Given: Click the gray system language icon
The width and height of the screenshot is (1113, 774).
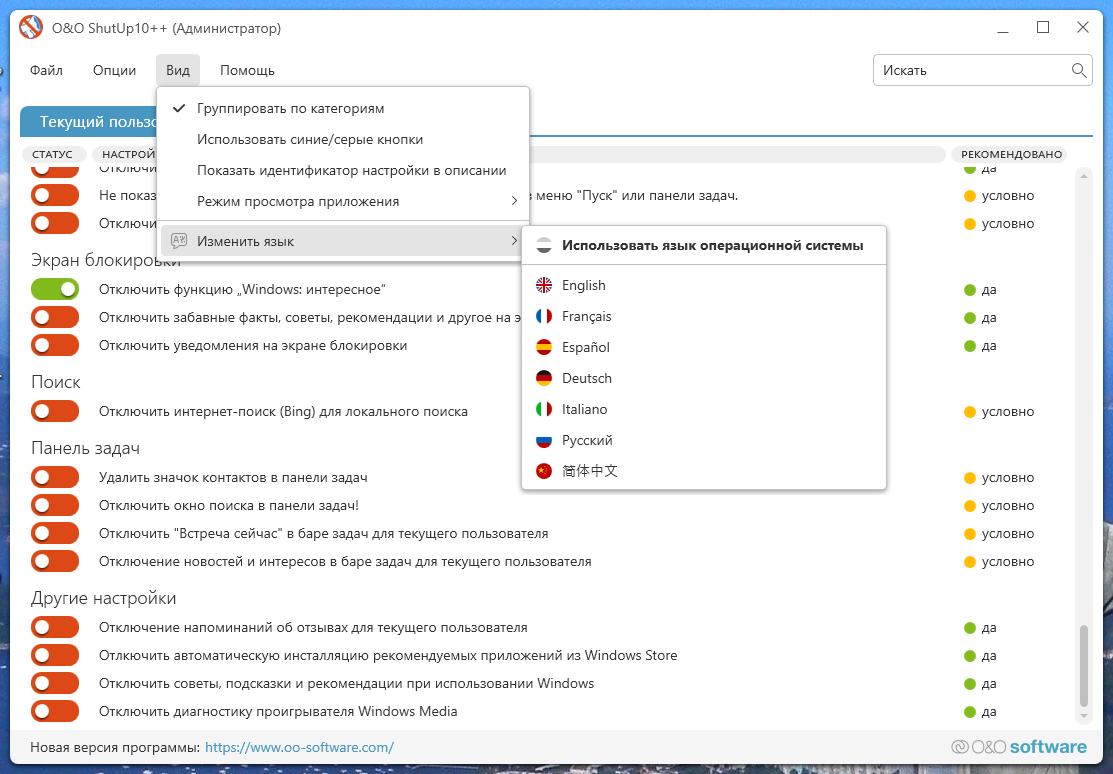Looking at the screenshot, I should (544, 245).
